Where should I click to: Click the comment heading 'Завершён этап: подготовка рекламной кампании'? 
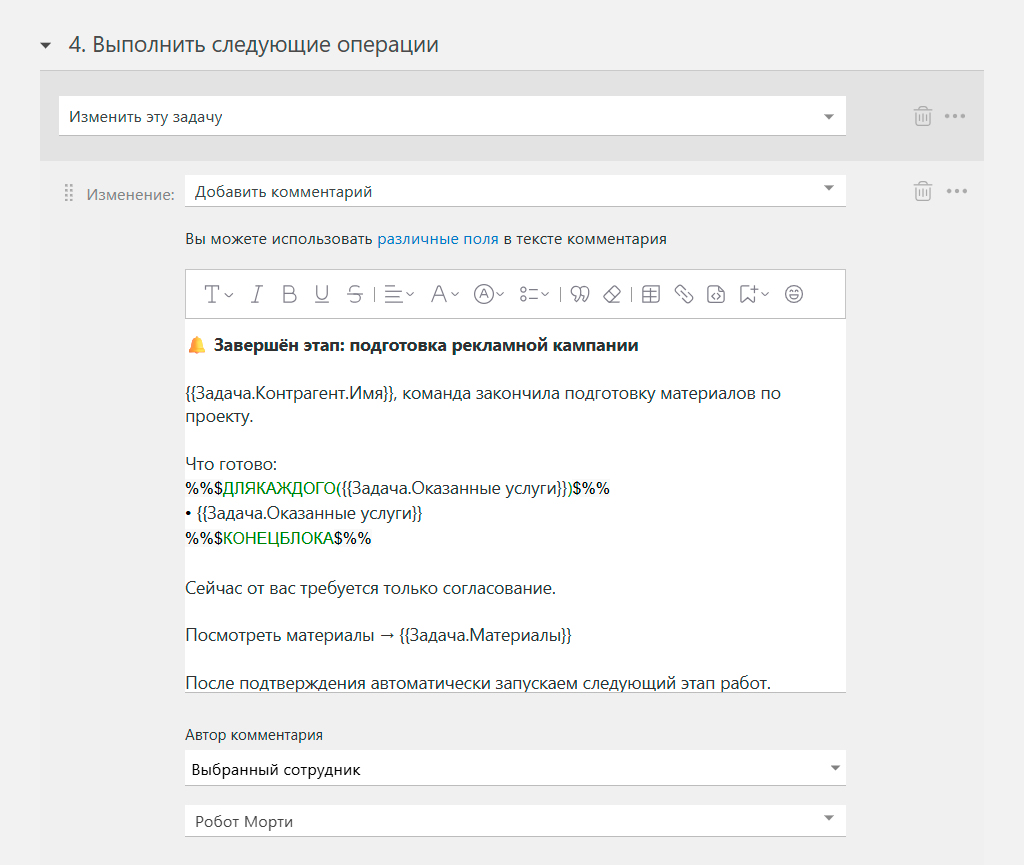click(426, 345)
